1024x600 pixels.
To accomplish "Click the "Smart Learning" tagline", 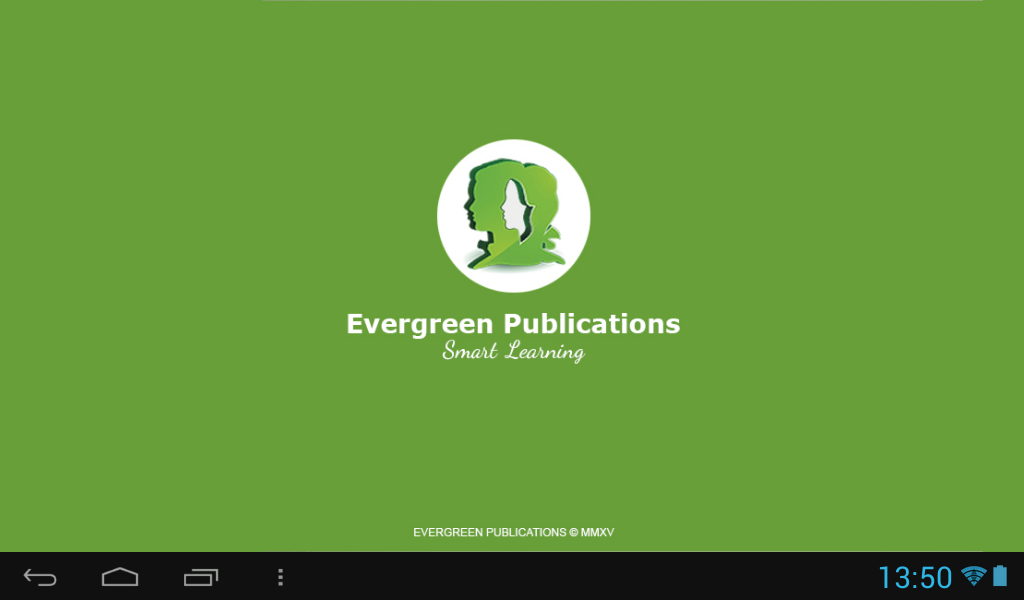I will (513, 352).
